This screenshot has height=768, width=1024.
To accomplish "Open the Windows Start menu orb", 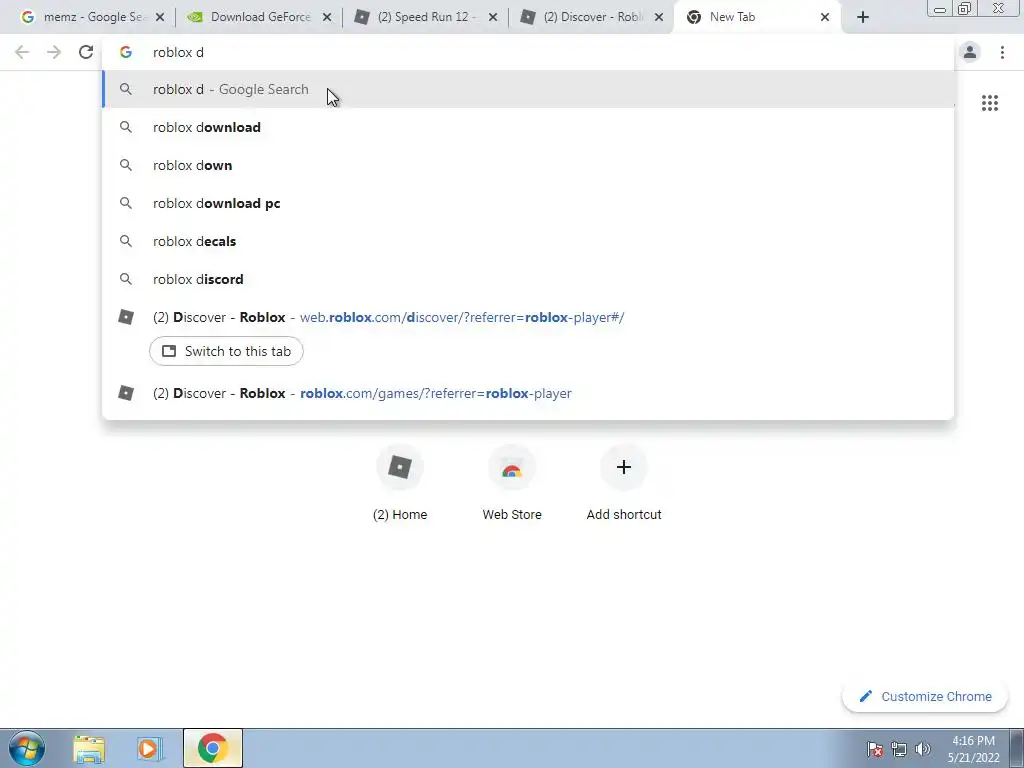I will [26, 748].
